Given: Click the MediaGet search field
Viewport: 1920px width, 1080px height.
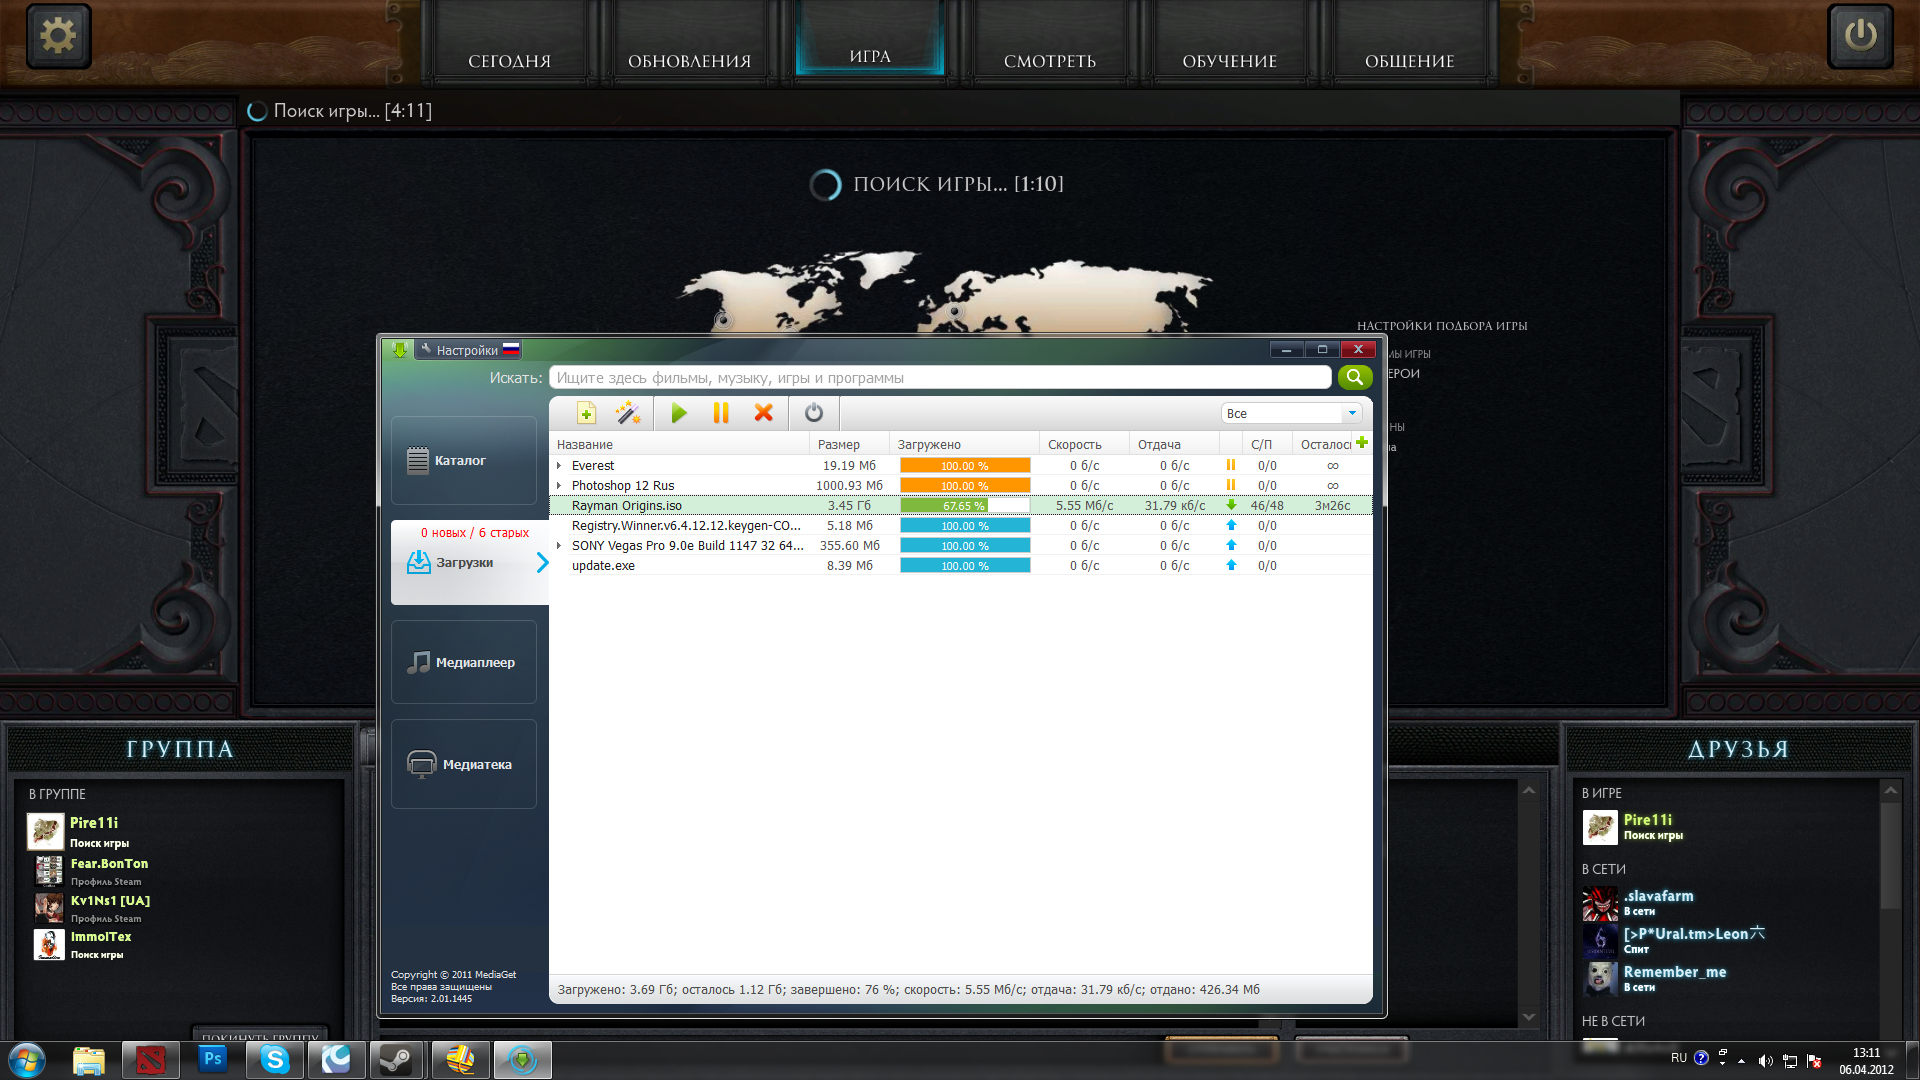Looking at the screenshot, I should pos(940,377).
